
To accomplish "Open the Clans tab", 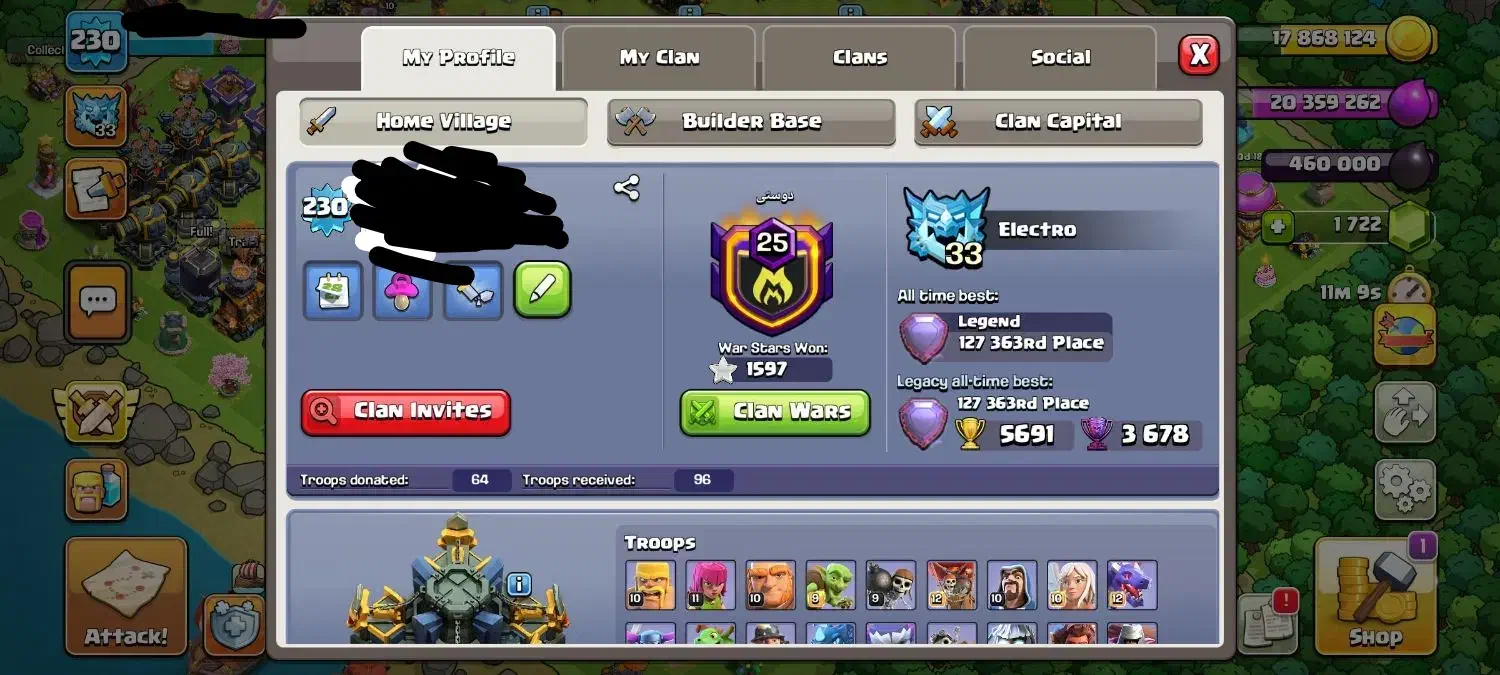I will 860,57.
